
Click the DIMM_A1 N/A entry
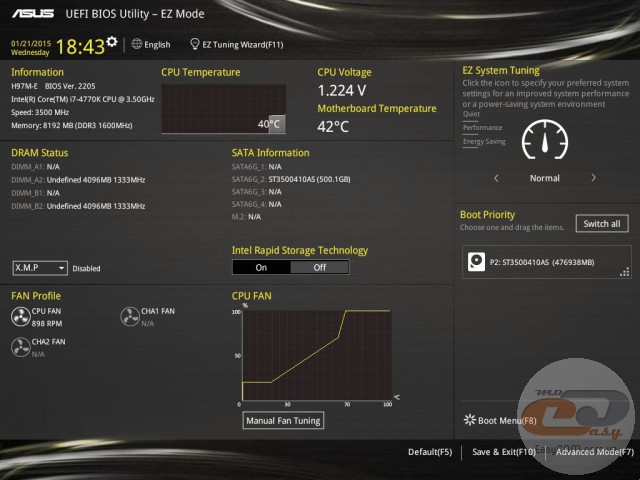(x=36, y=167)
